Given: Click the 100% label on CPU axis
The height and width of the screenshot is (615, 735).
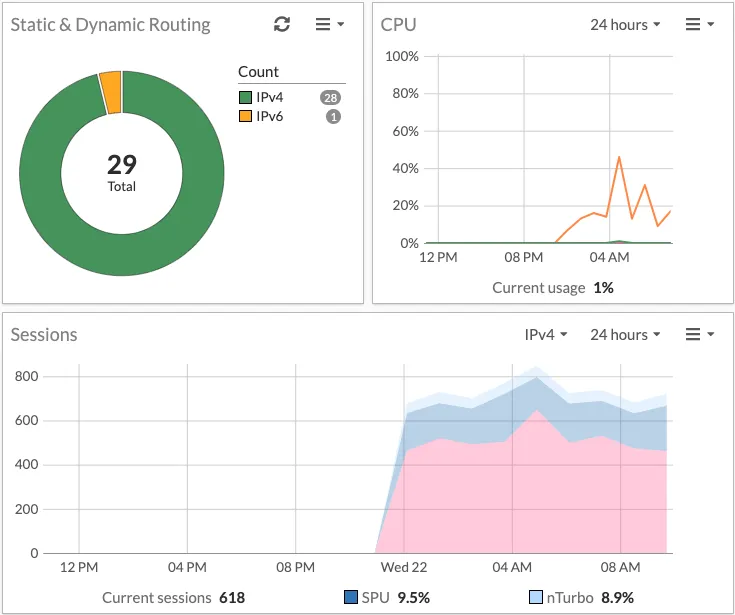Looking at the screenshot, I should 402,56.
